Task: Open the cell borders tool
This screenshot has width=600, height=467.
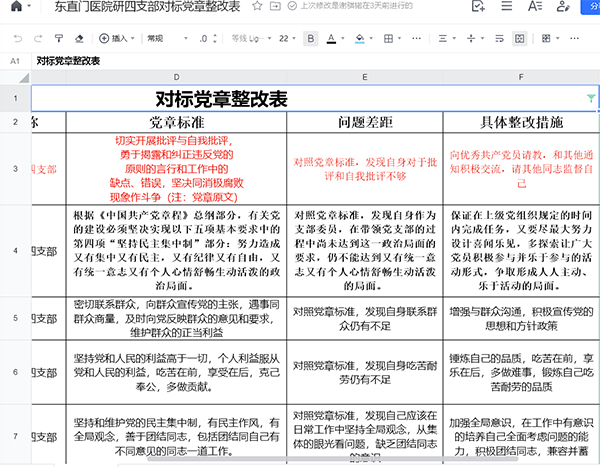Action: coord(387,39)
